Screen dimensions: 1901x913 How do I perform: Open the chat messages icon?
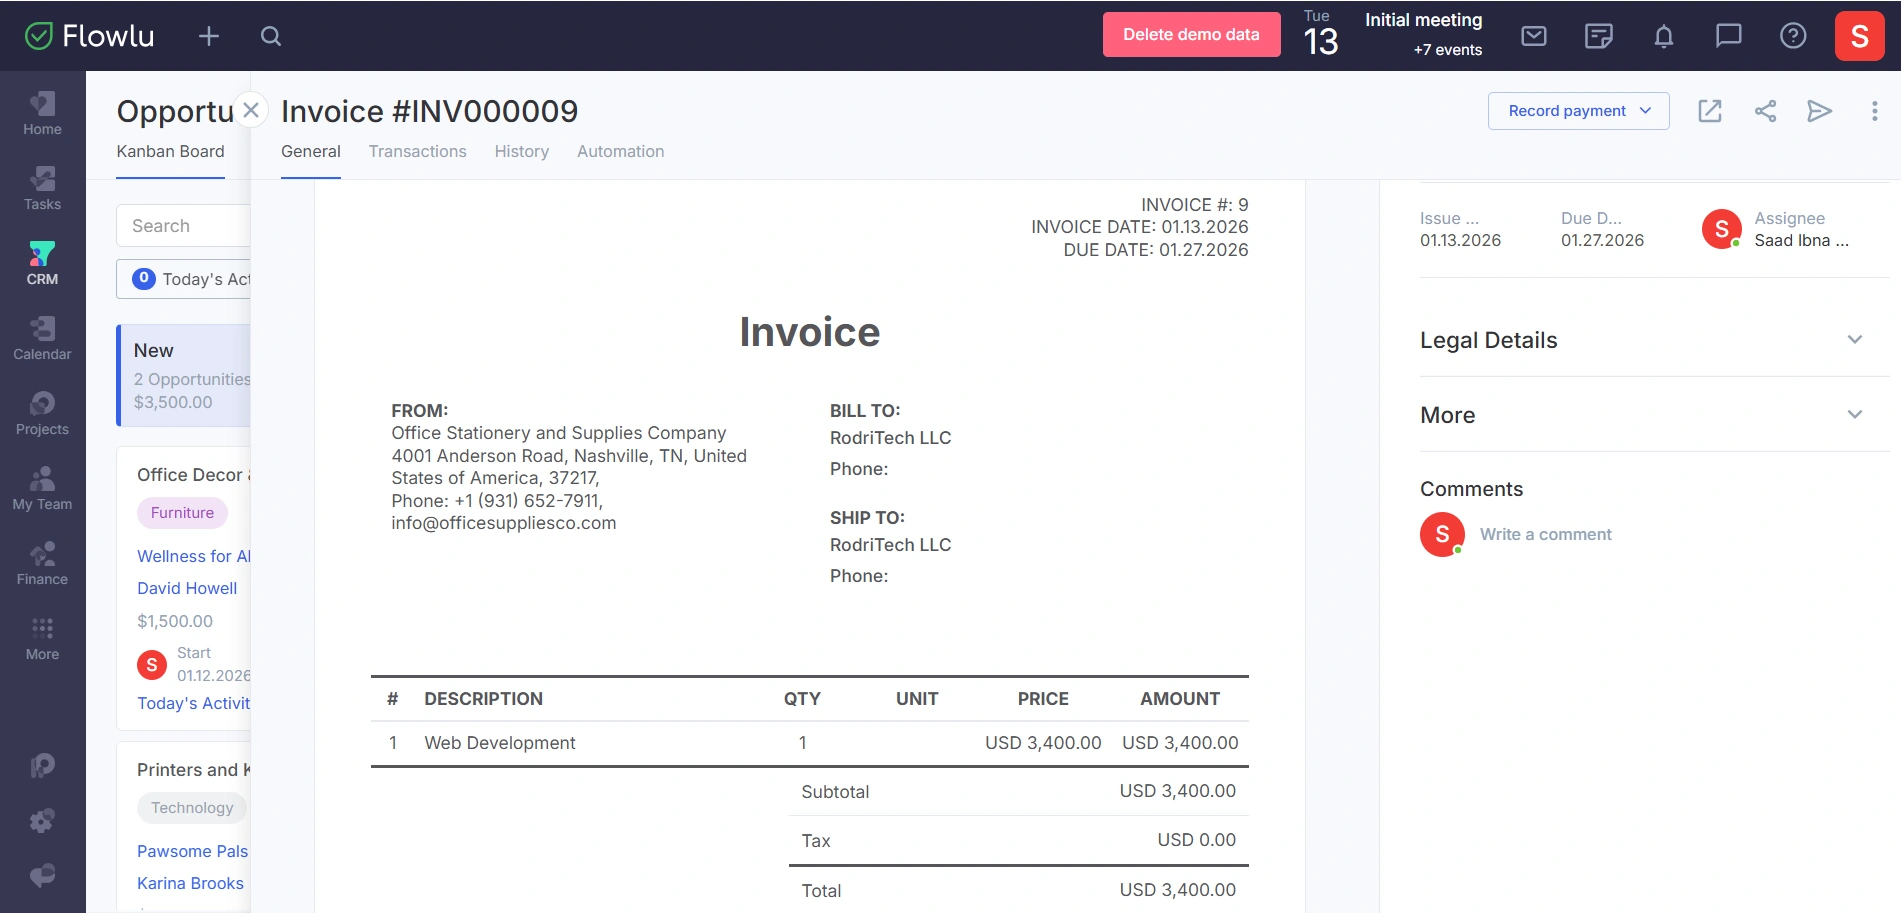click(x=1728, y=37)
